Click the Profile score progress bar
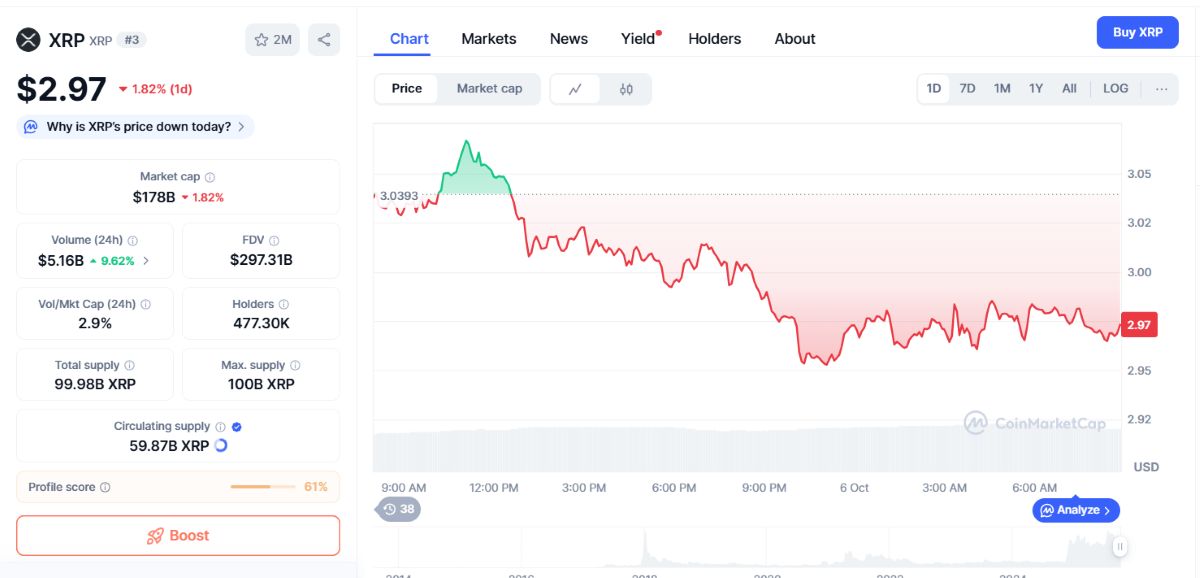Viewport: 1200px width, 578px height. pos(264,487)
